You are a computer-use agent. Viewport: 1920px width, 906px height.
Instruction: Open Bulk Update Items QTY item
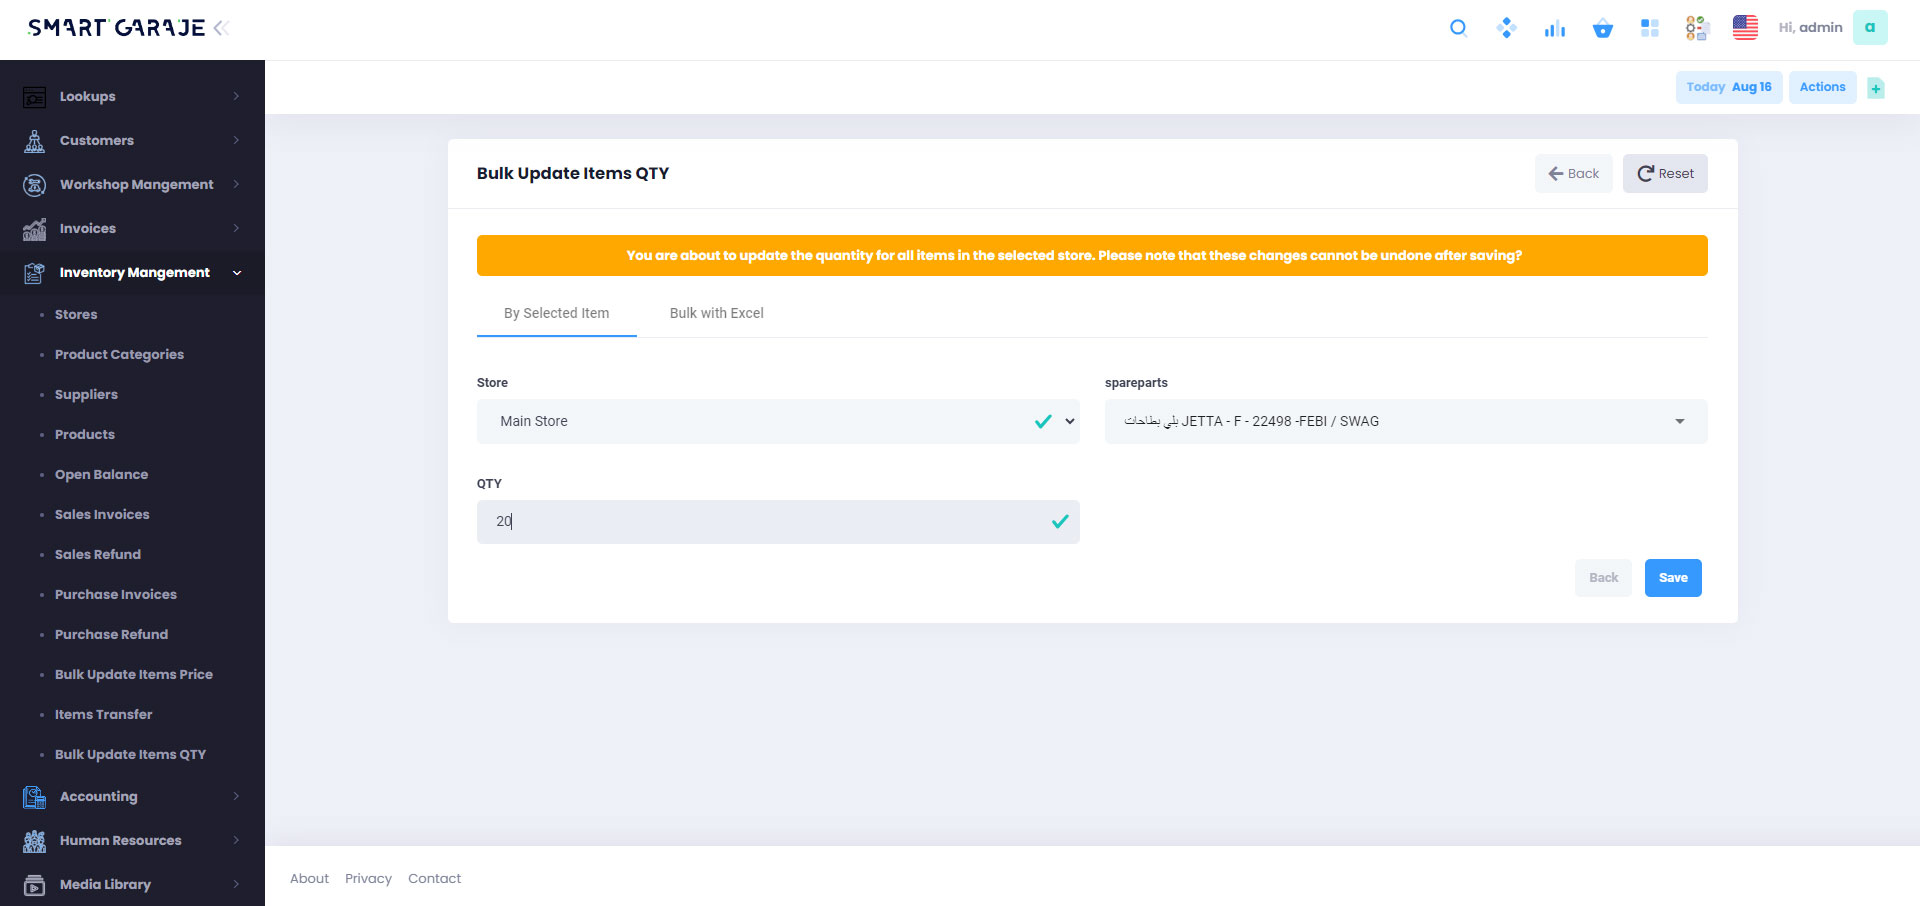[x=130, y=754]
